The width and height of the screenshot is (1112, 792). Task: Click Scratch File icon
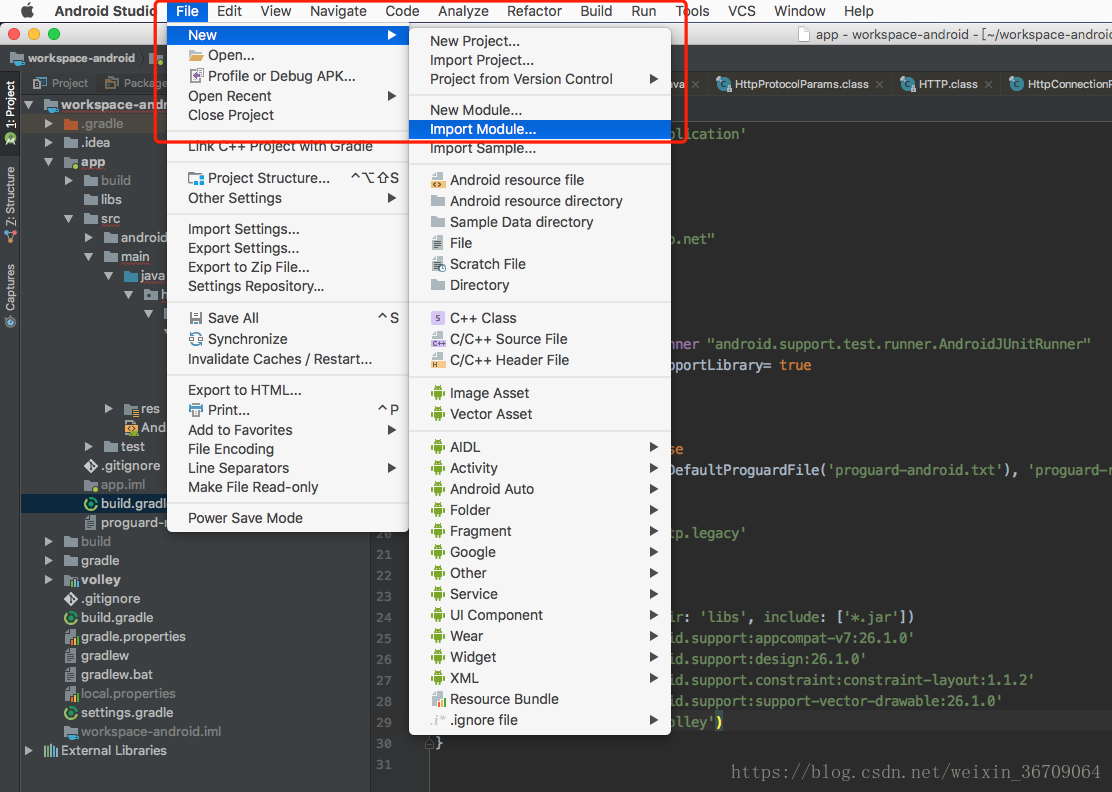pos(438,264)
